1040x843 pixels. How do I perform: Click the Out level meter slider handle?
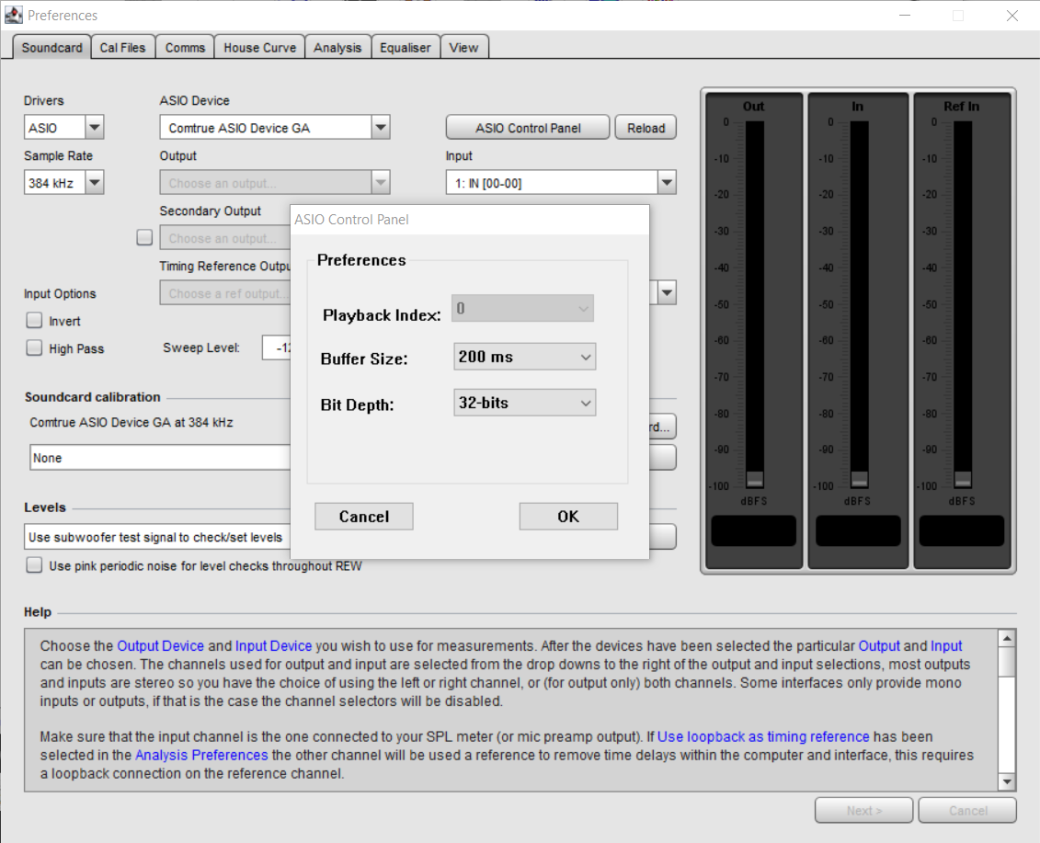tap(754, 478)
